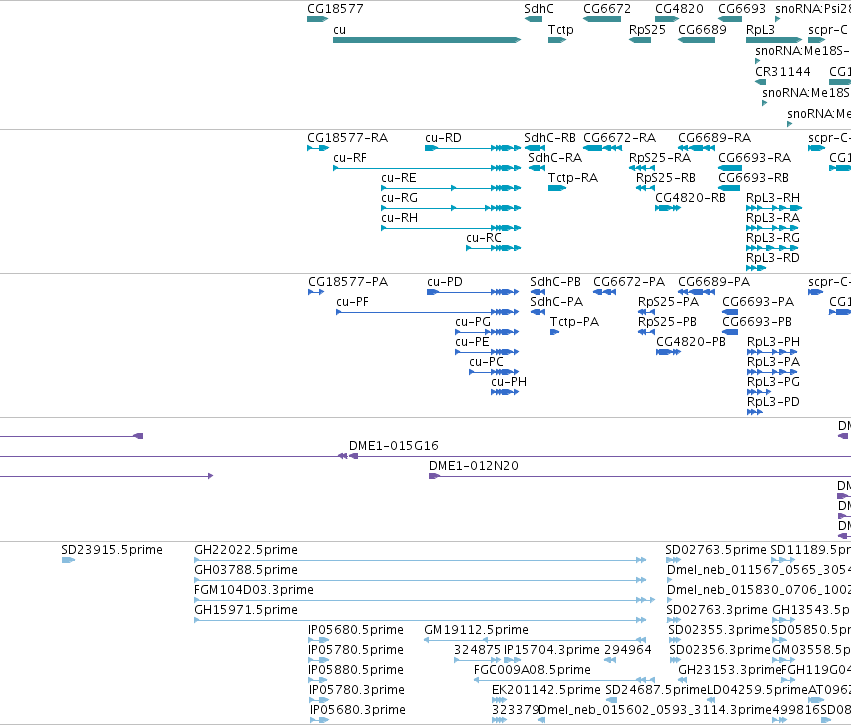
Task: Select the RpL3-PH protein label
Action: coord(773,342)
